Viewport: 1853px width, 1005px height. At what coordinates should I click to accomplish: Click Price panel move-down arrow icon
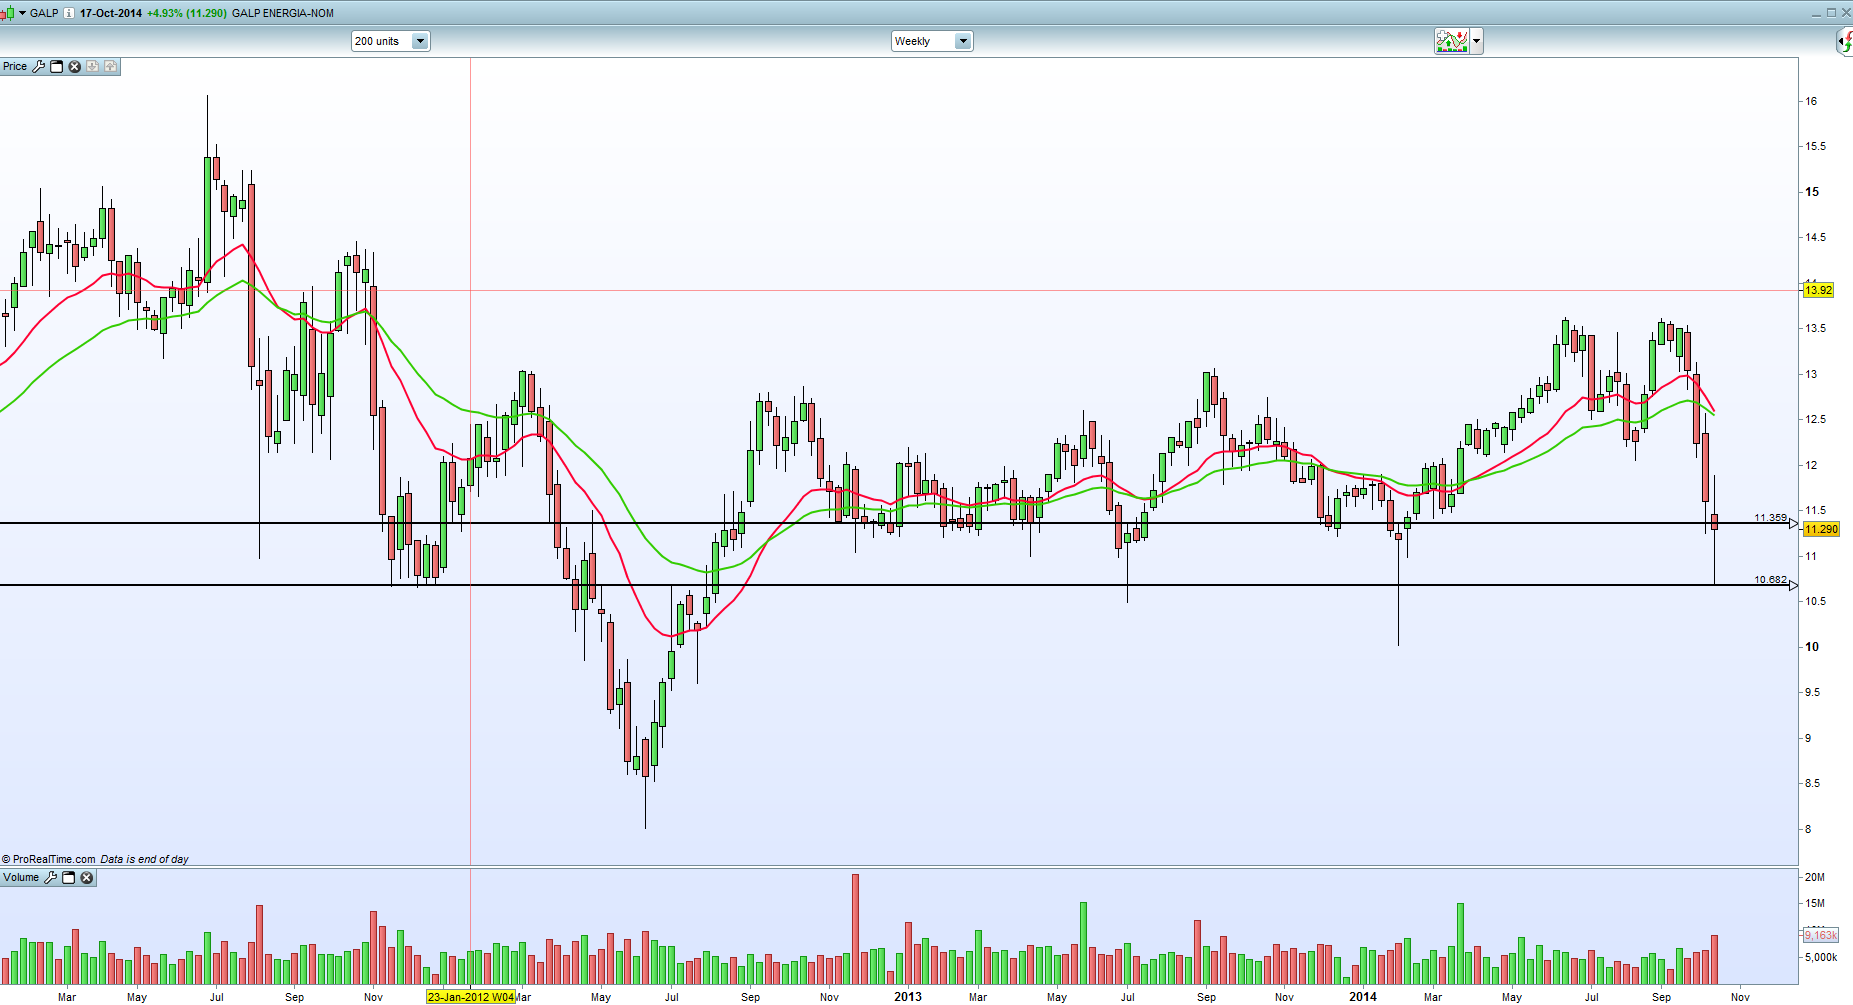[92, 67]
